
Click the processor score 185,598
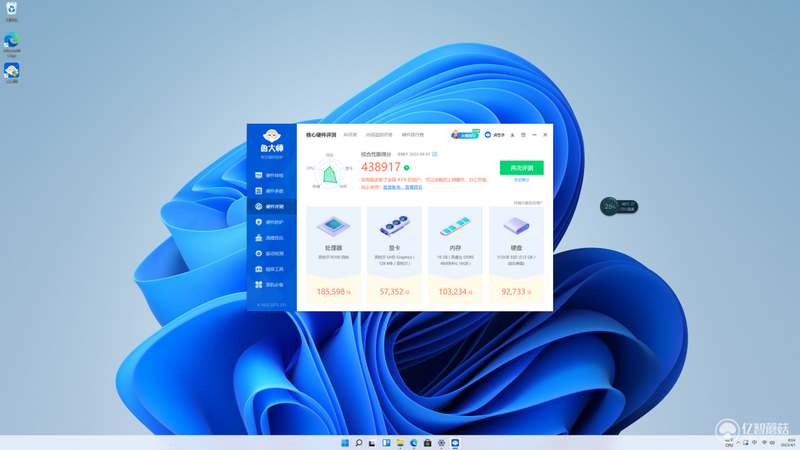coord(331,292)
